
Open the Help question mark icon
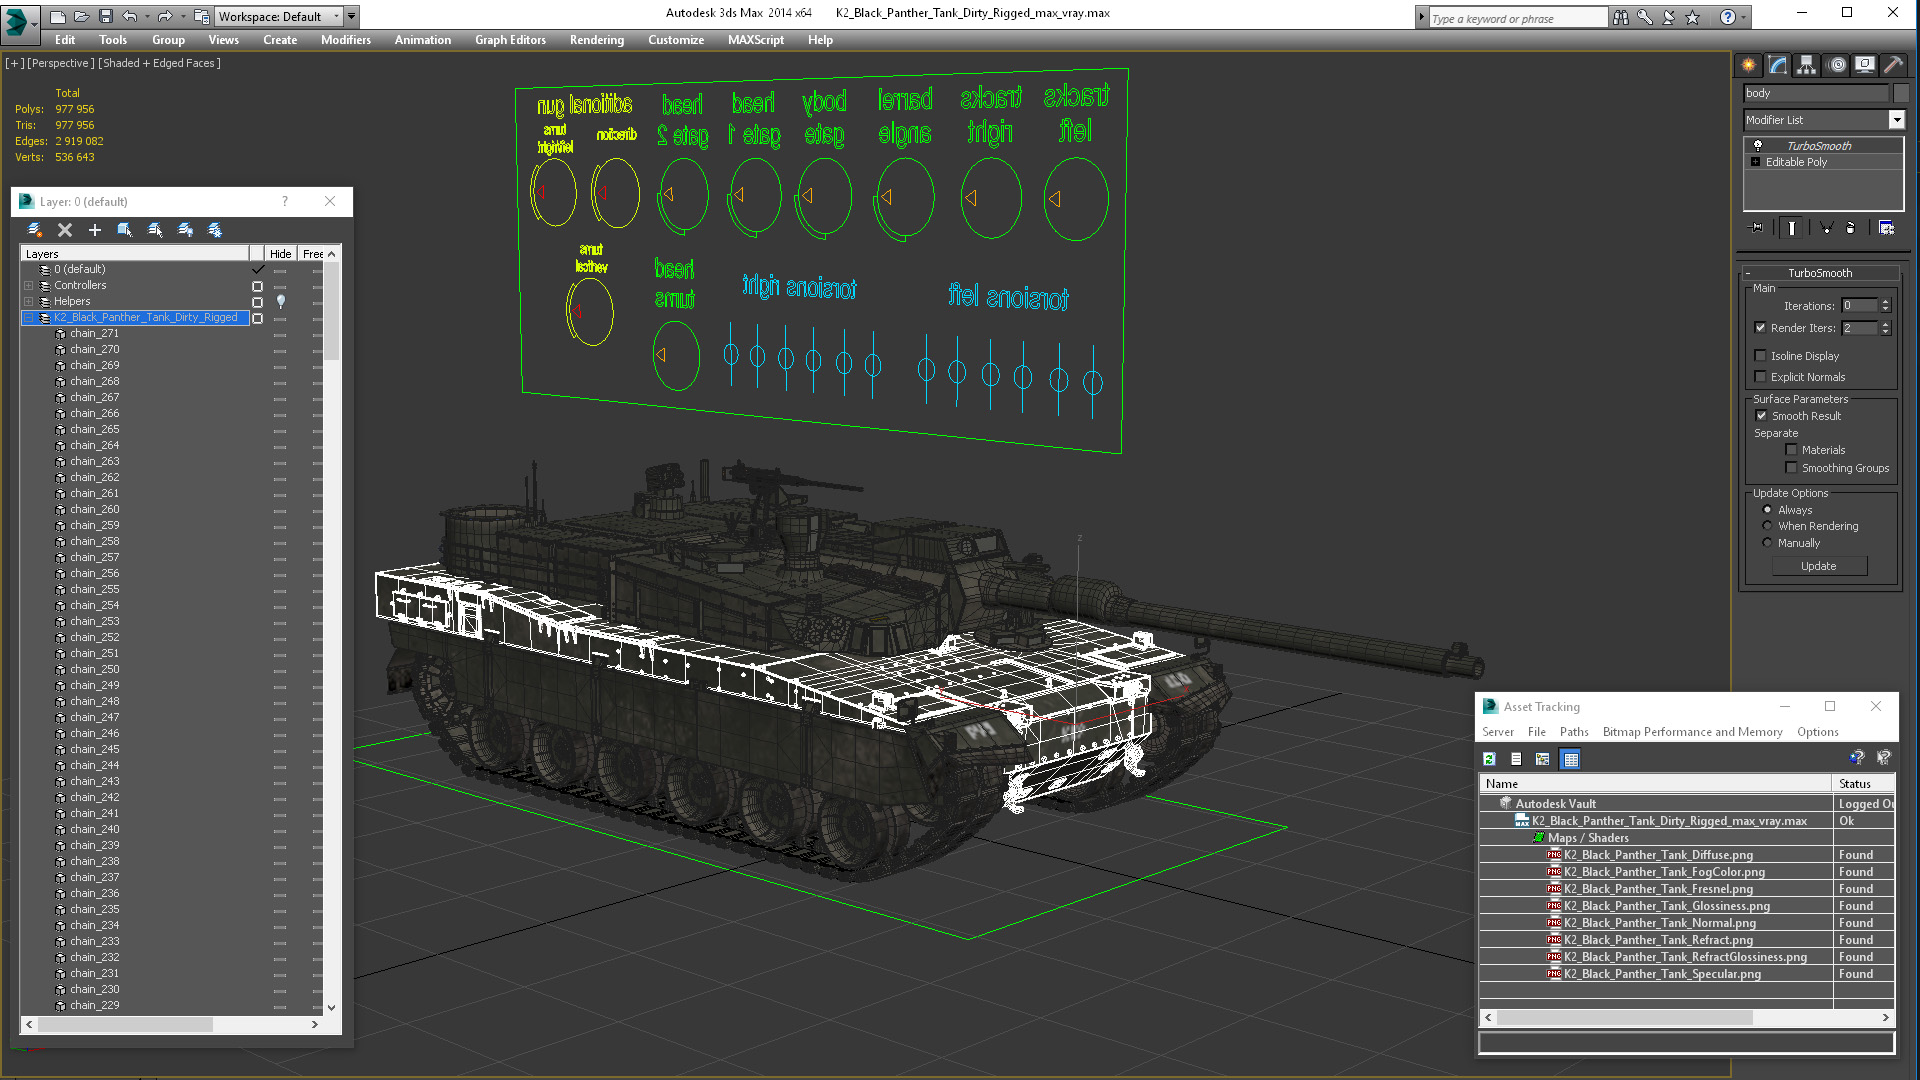pos(1727,17)
